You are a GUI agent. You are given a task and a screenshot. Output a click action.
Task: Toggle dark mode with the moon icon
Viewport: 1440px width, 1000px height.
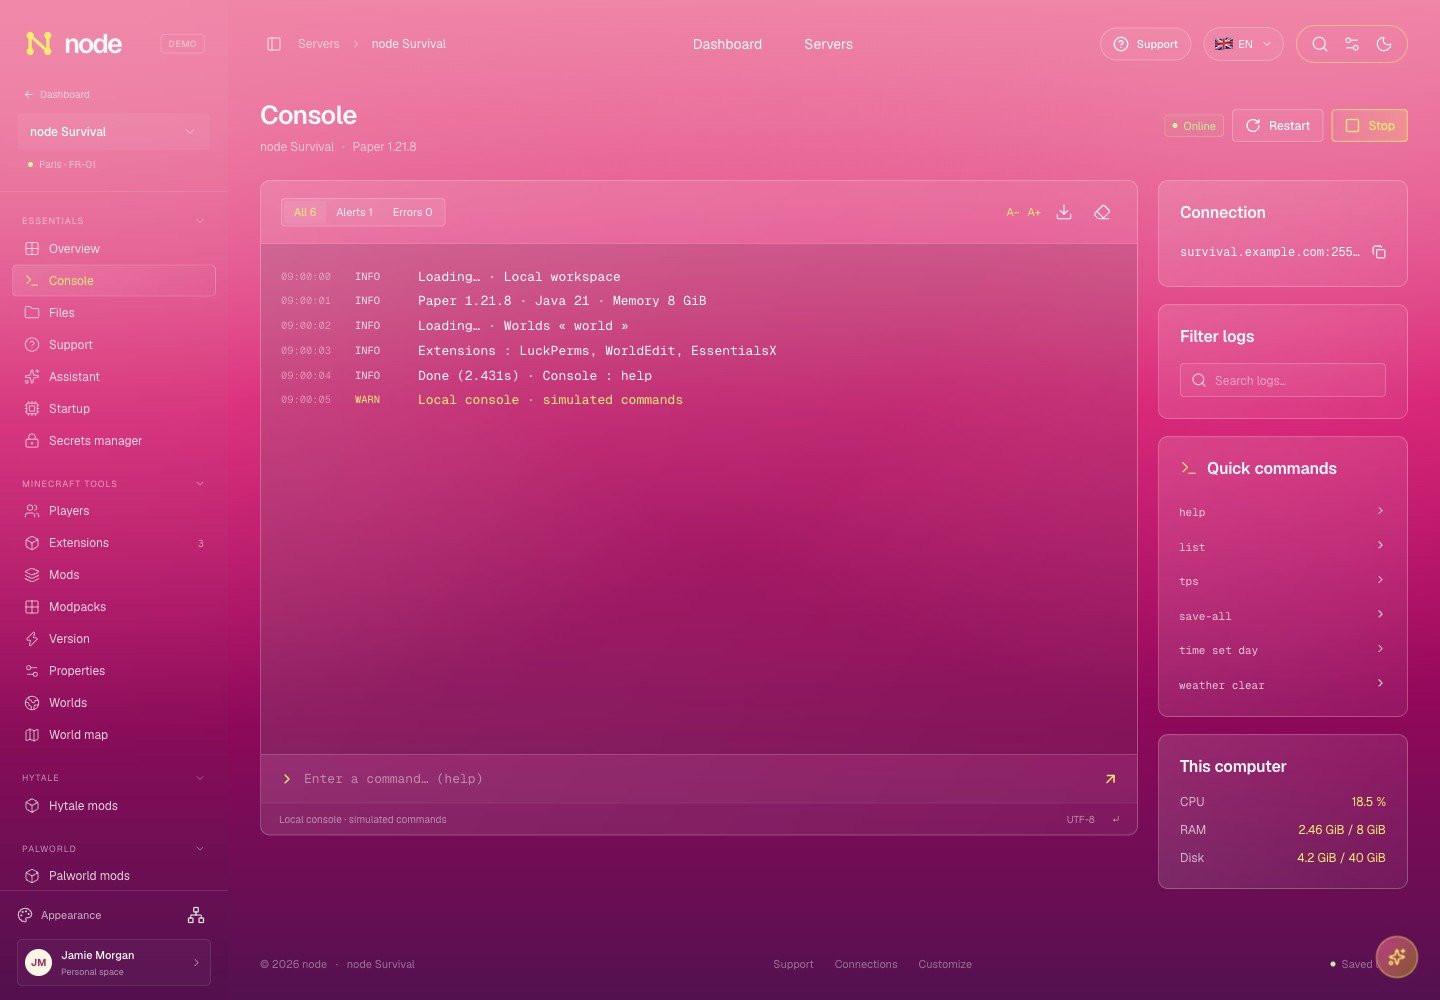click(x=1384, y=44)
